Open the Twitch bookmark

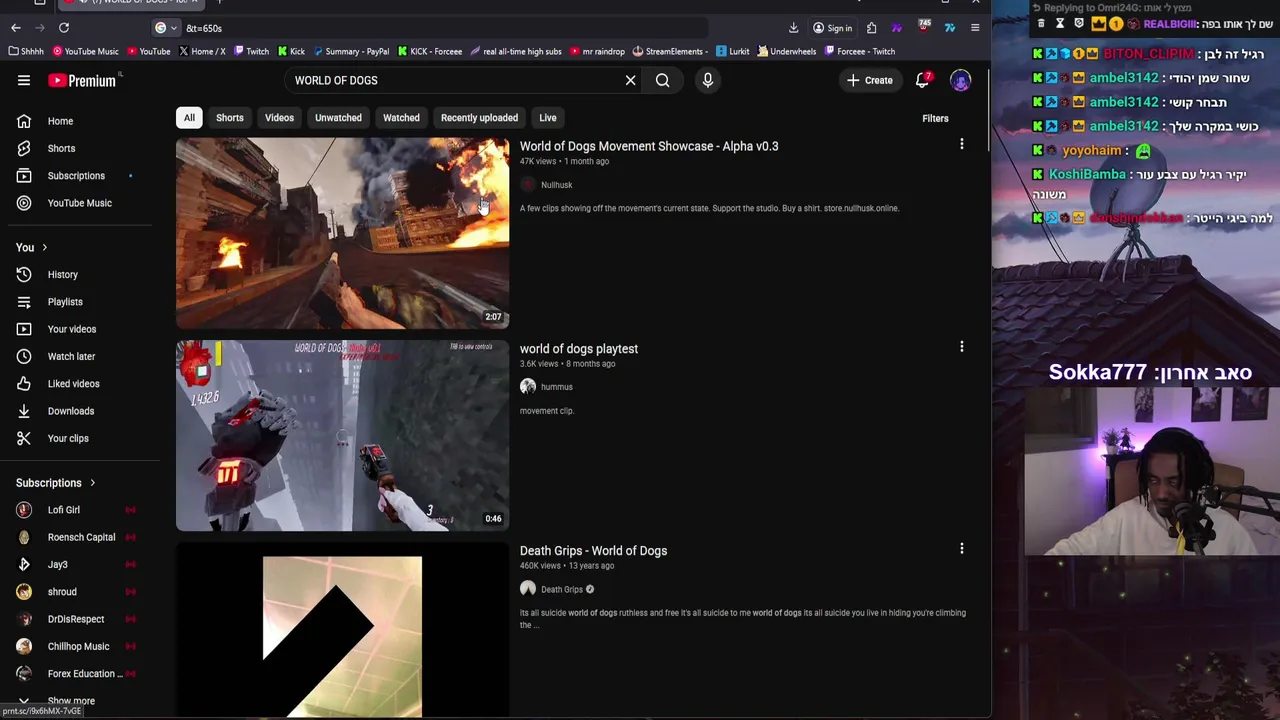click(251, 51)
